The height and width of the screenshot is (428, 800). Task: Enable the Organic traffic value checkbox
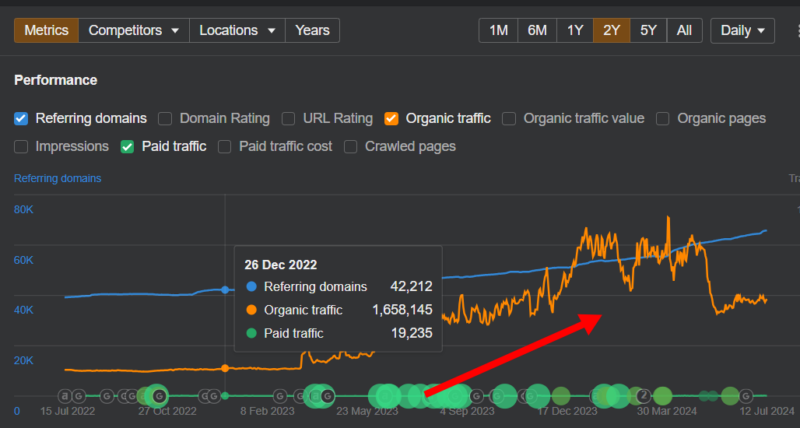[509, 118]
